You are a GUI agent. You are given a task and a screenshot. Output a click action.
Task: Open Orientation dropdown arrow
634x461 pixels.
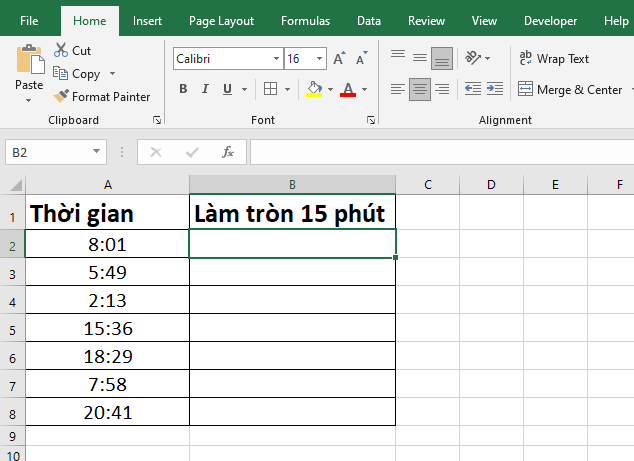pyautogui.click(x=488, y=58)
